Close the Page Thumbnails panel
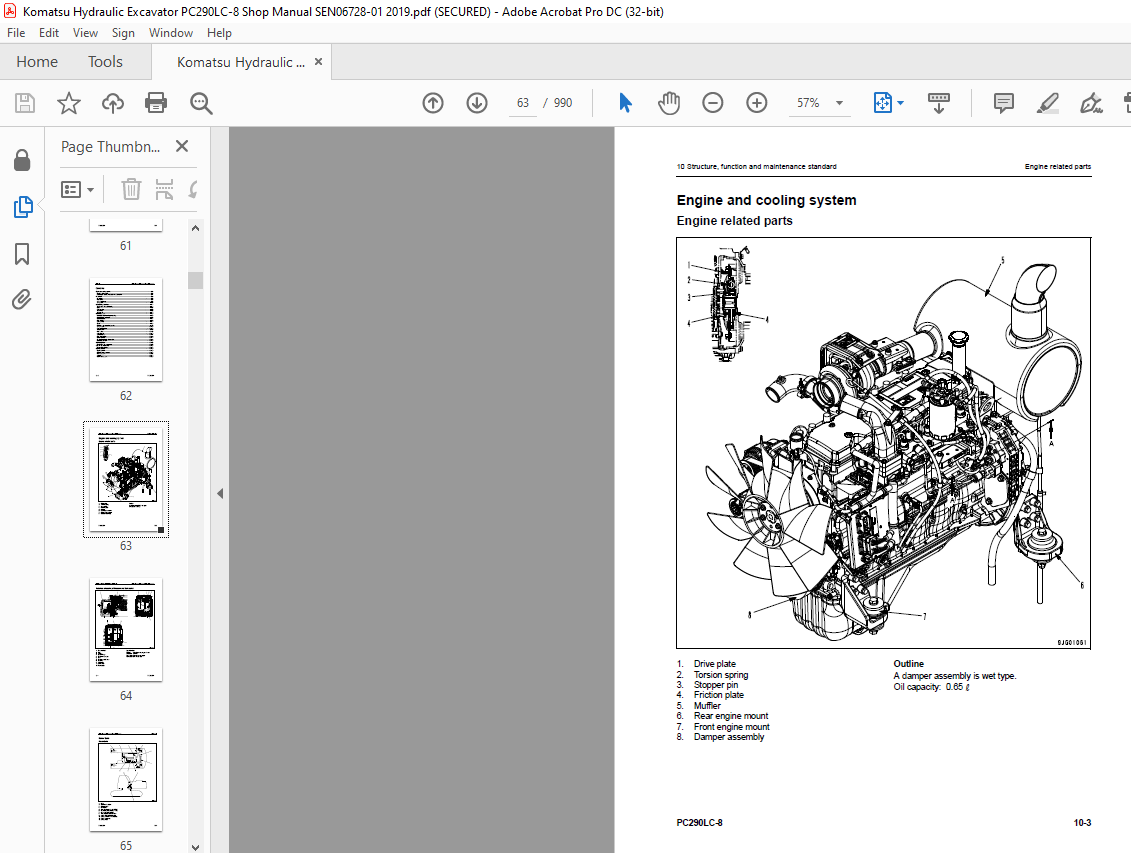Screen dimensions: 1131x853 (x=182, y=146)
